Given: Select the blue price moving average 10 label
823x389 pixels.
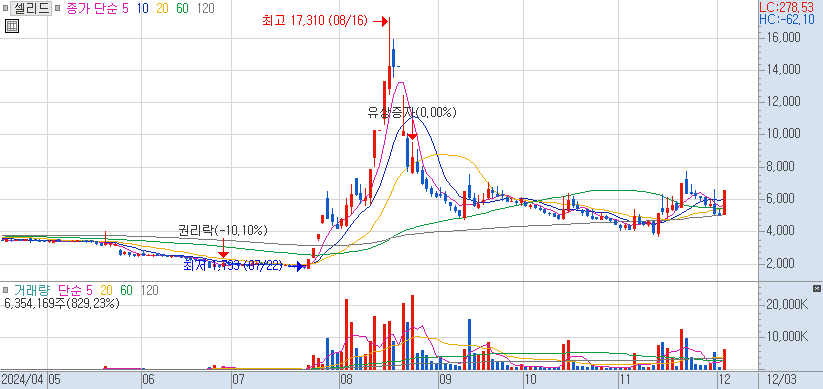Looking at the screenshot, I should 142,8.
